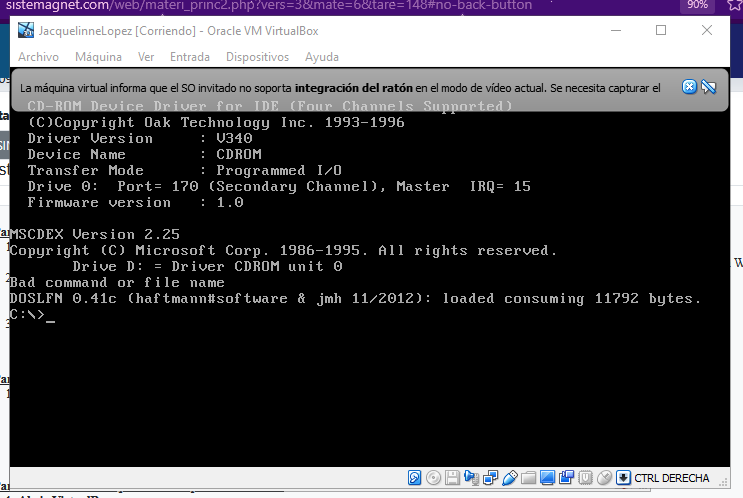Dismiss the mouse integration notification
743x498 pixels.
[x=689, y=87]
